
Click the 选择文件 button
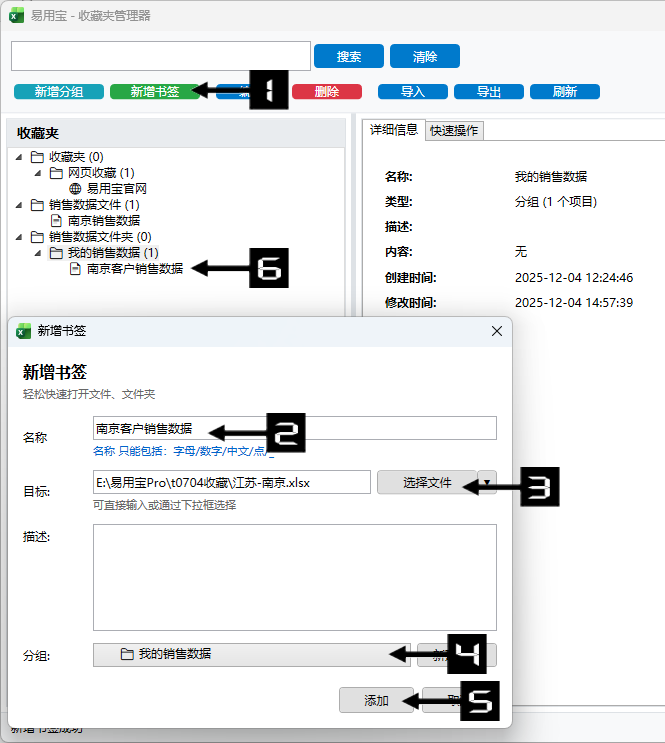[426, 483]
